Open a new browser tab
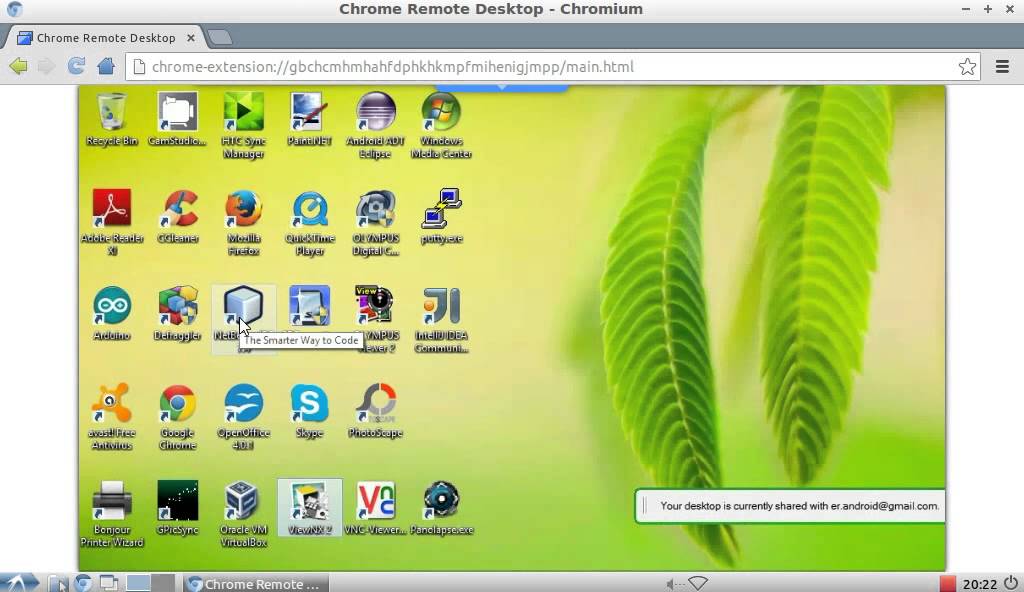The width and height of the screenshot is (1024, 592). 220,37
